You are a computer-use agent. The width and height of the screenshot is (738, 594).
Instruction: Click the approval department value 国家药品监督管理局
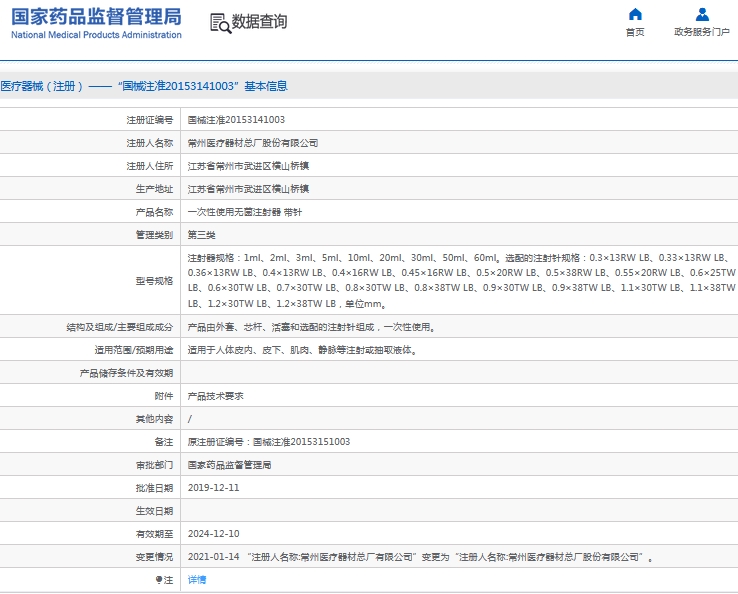coord(229,465)
